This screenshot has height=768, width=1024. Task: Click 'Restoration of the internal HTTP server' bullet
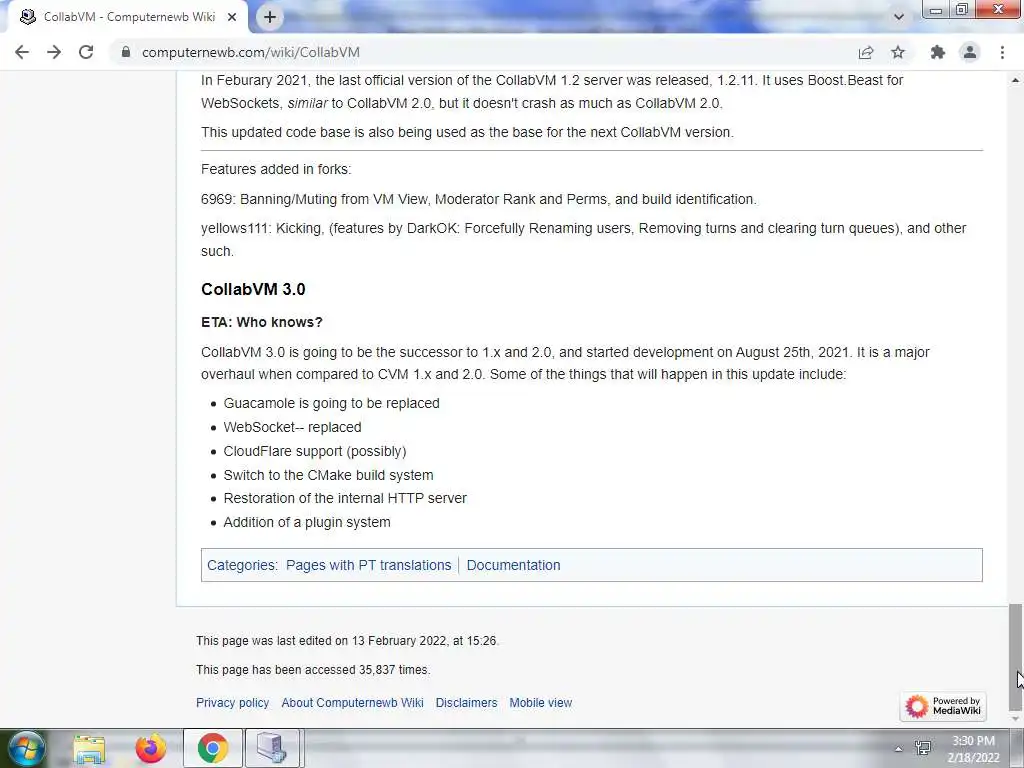pos(345,498)
